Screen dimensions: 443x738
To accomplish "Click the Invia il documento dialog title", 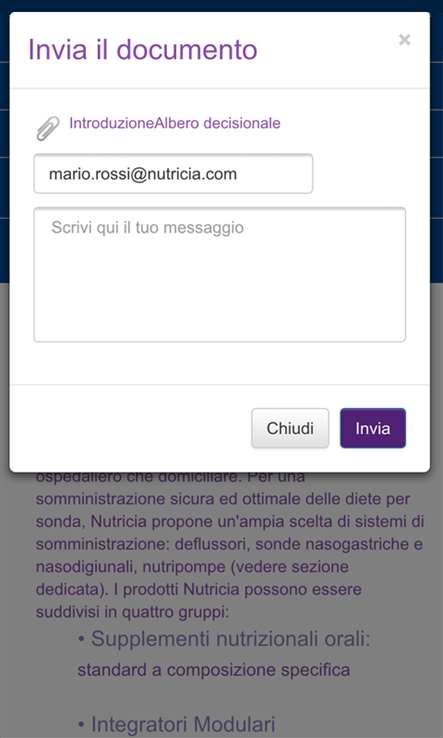I will click(143, 49).
